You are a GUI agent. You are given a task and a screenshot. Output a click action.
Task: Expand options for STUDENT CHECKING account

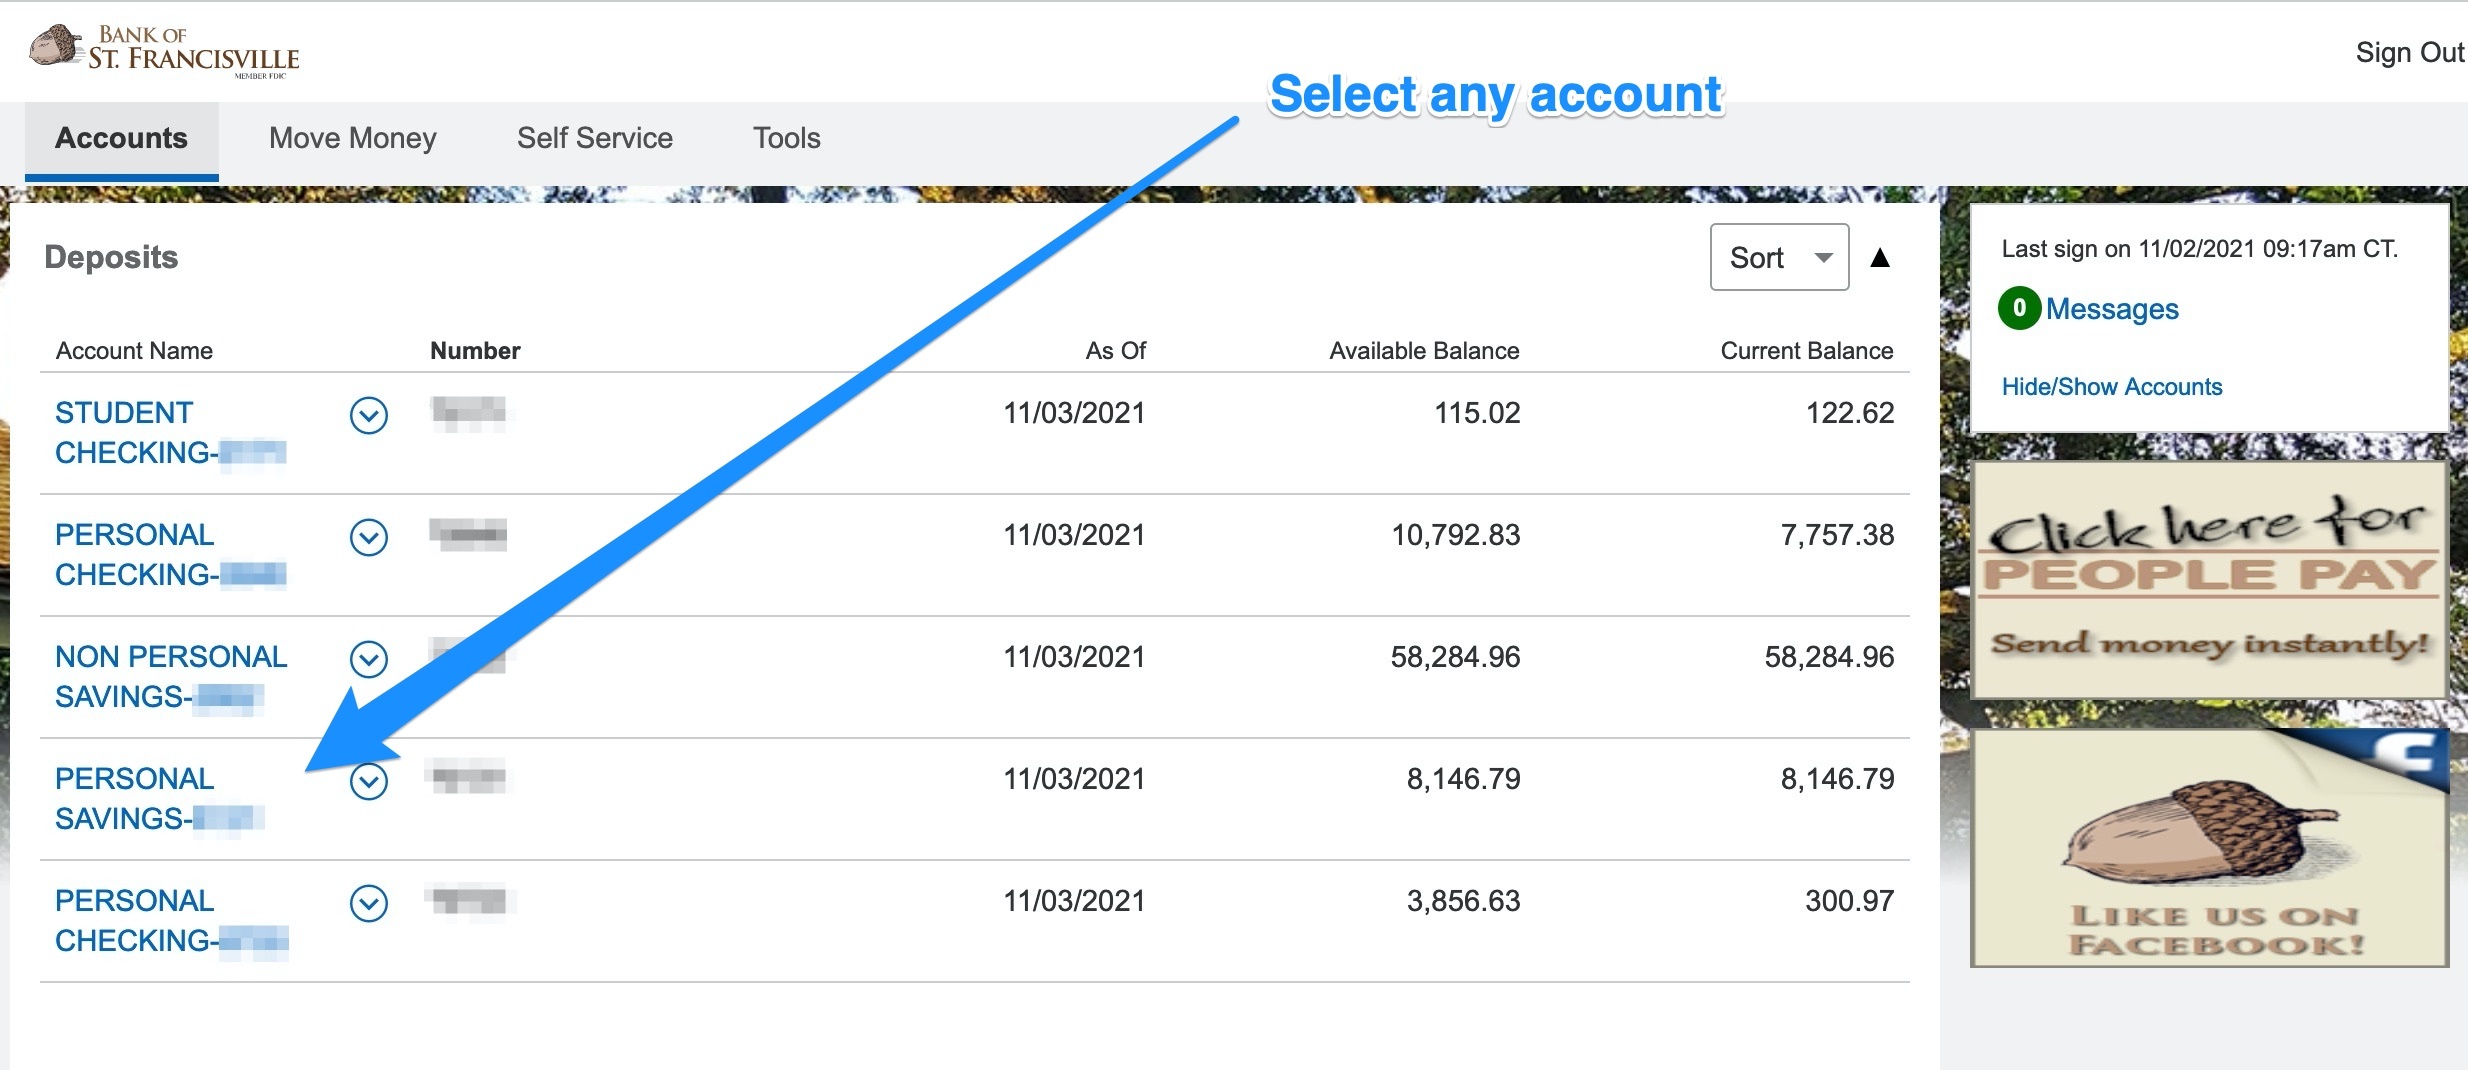coord(369,415)
